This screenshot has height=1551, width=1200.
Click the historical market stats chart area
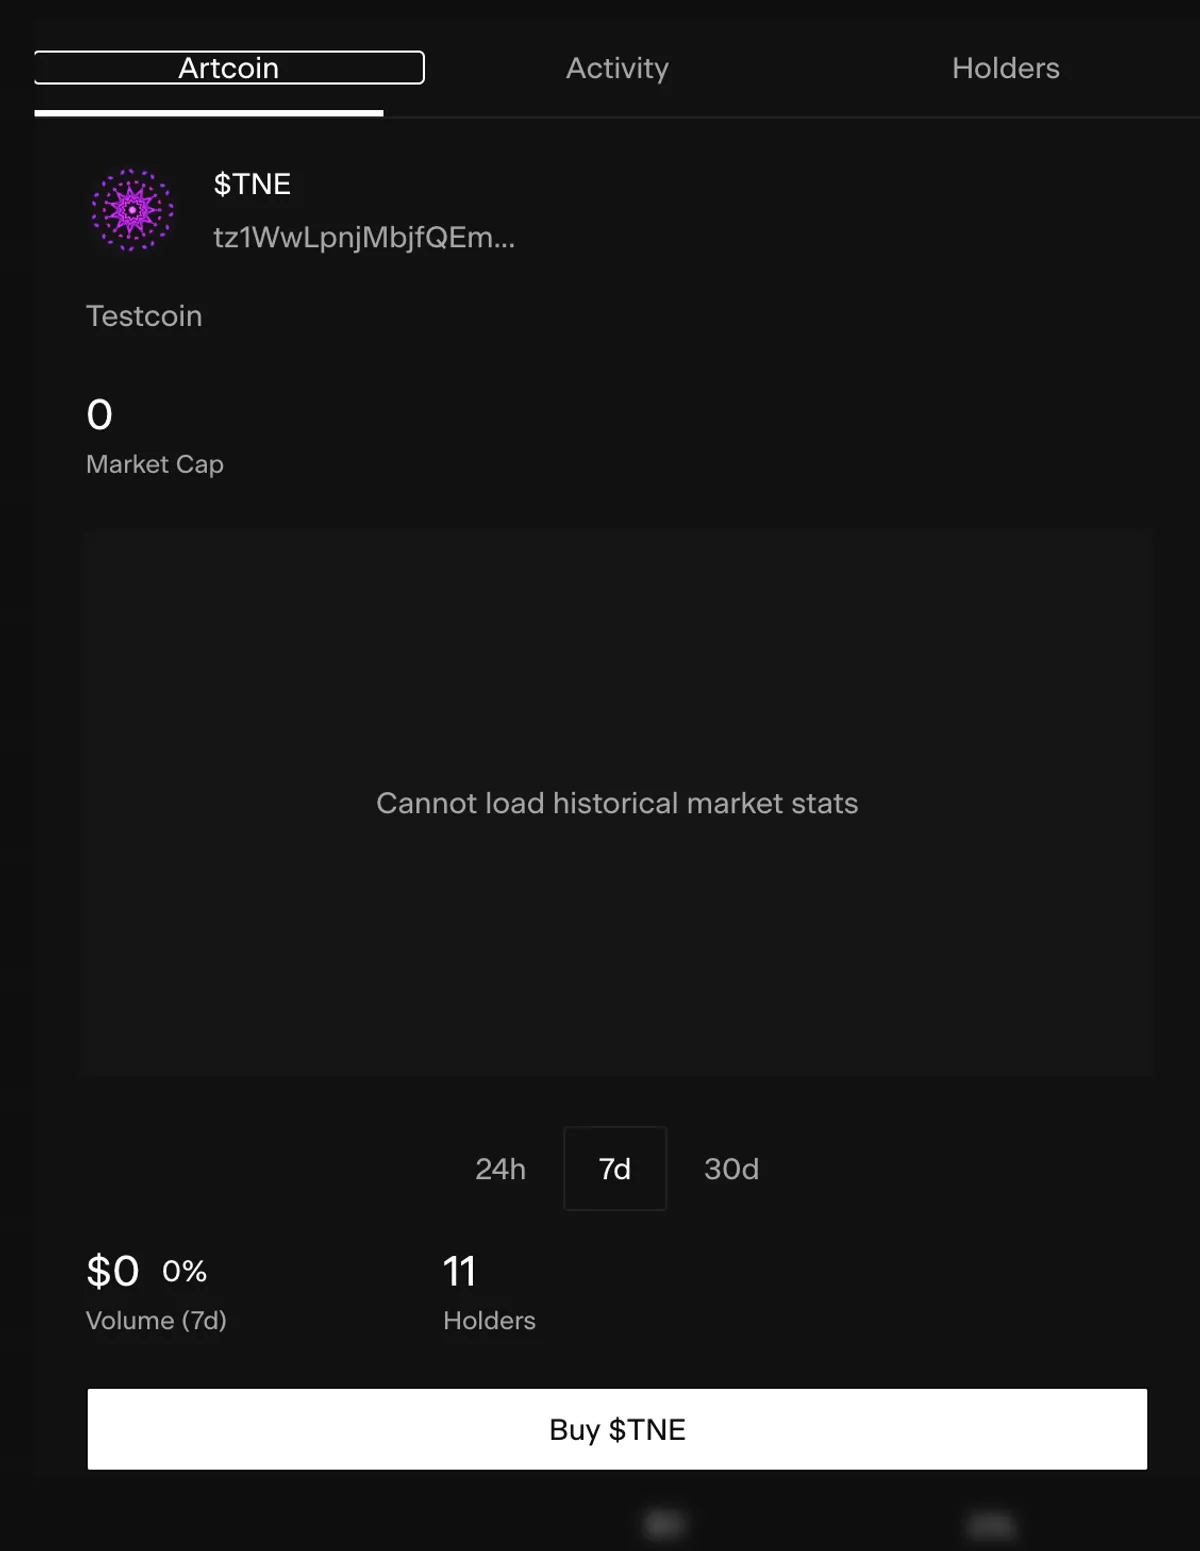[x=617, y=650]
